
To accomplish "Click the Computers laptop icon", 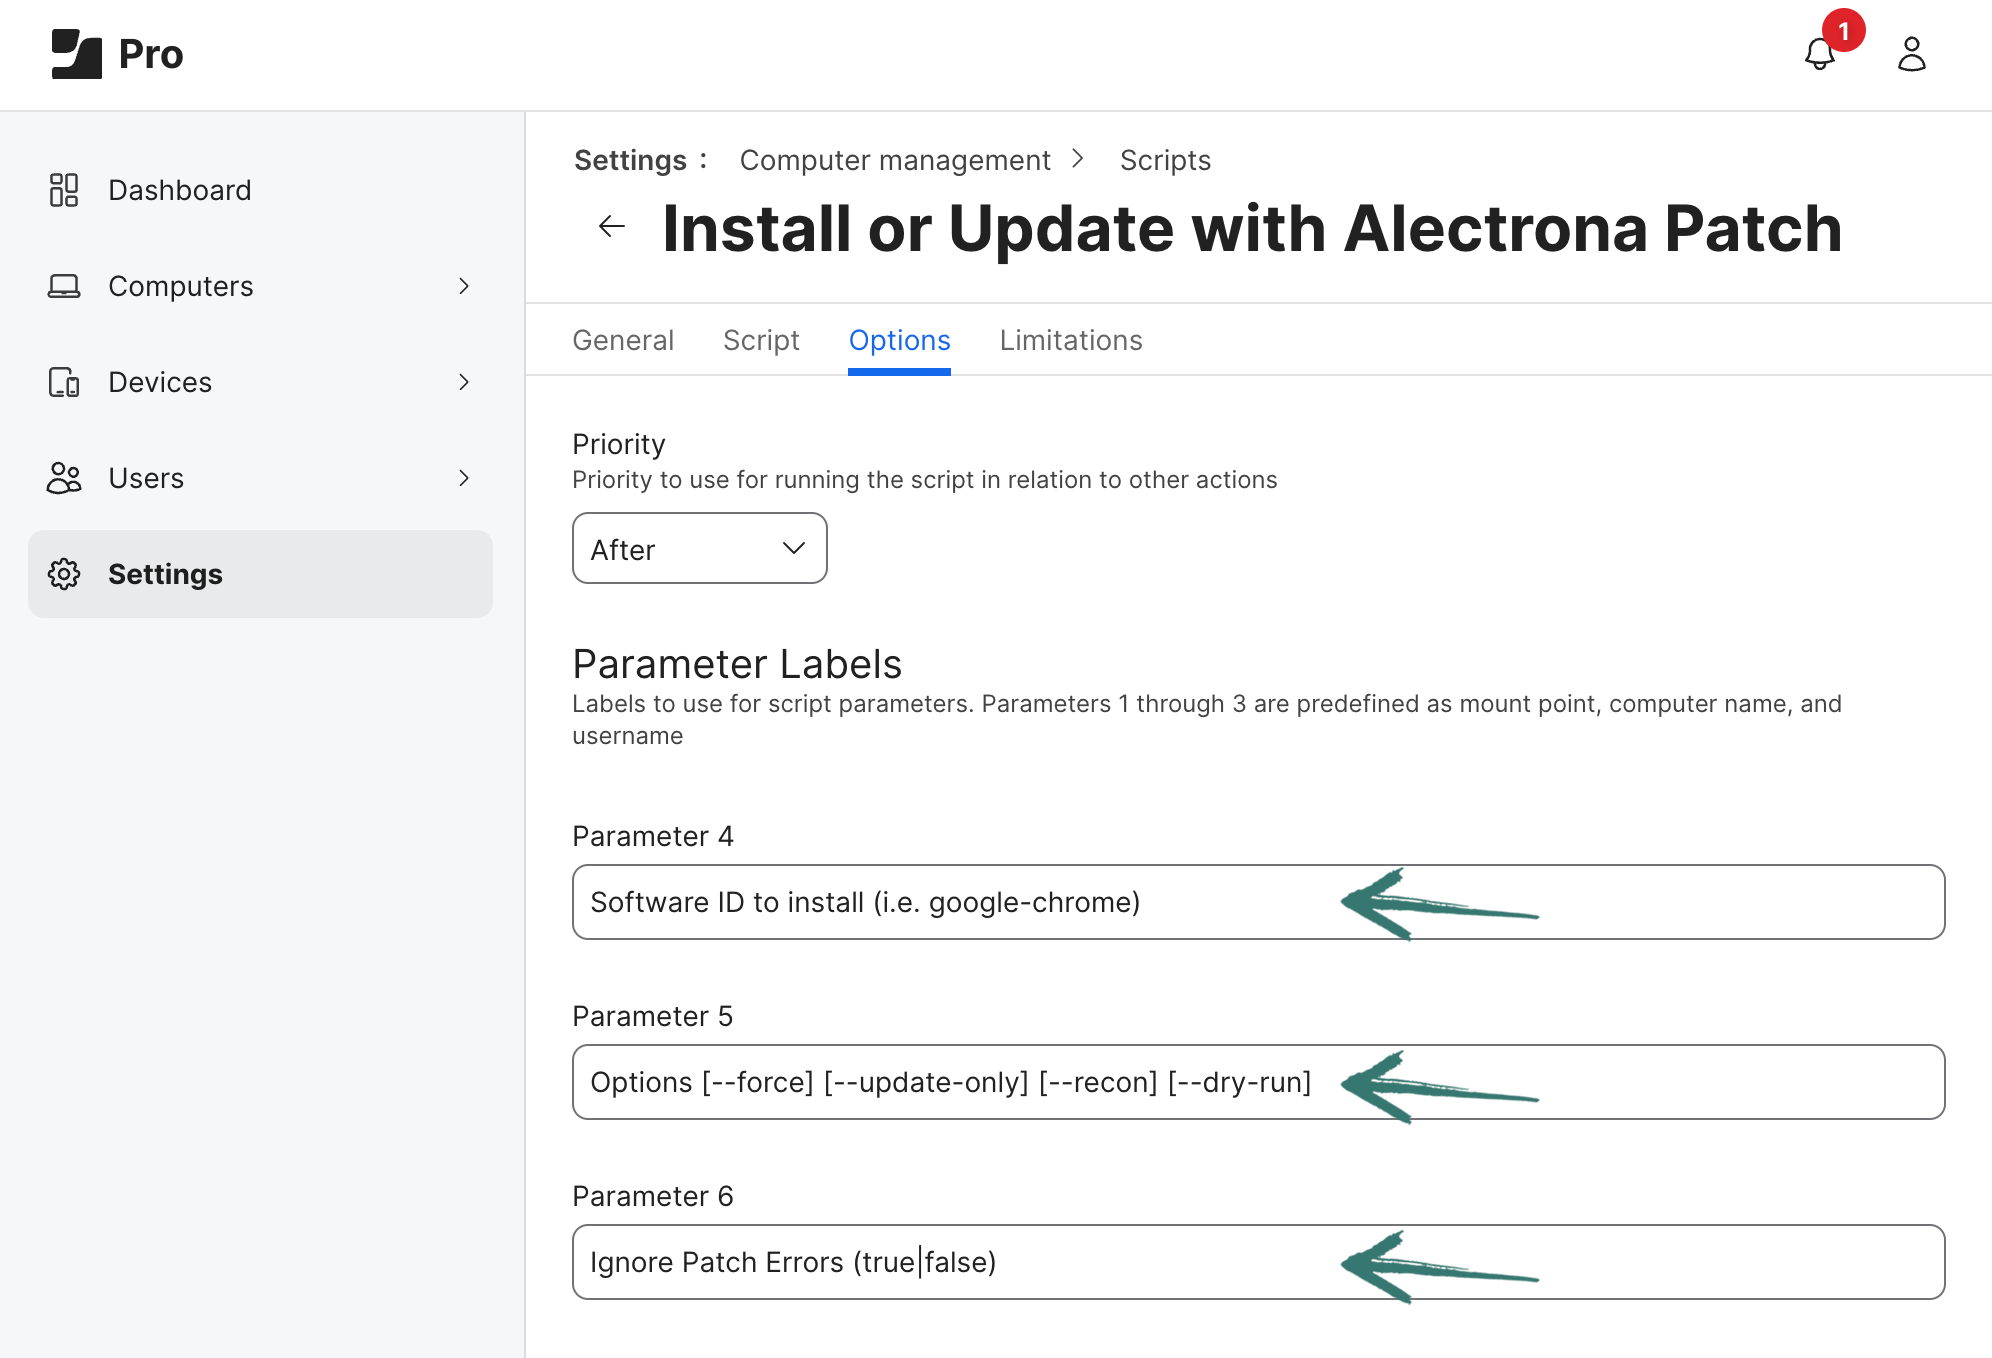I will point(64,286).
